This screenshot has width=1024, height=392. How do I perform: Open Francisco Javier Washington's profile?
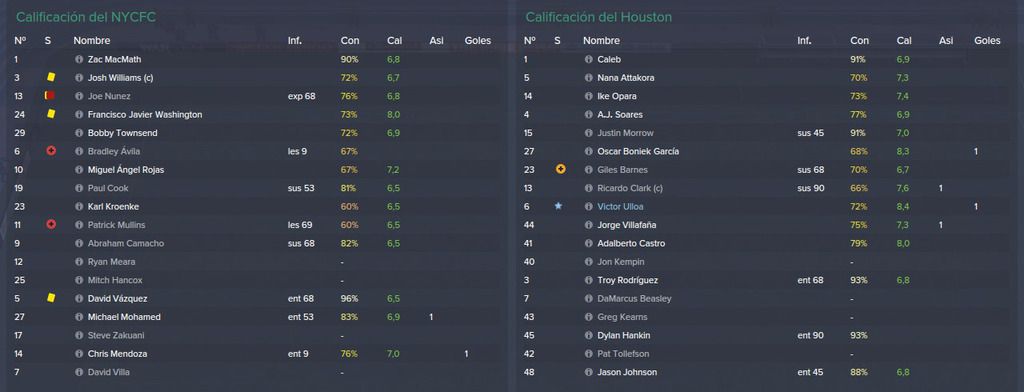(145, 114)
